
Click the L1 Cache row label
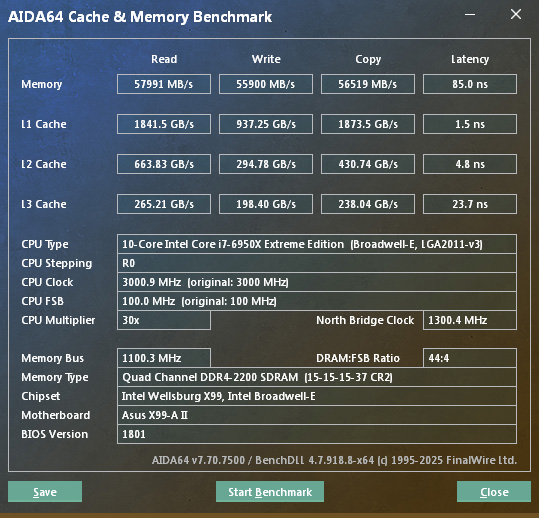(x=44, y=124)
